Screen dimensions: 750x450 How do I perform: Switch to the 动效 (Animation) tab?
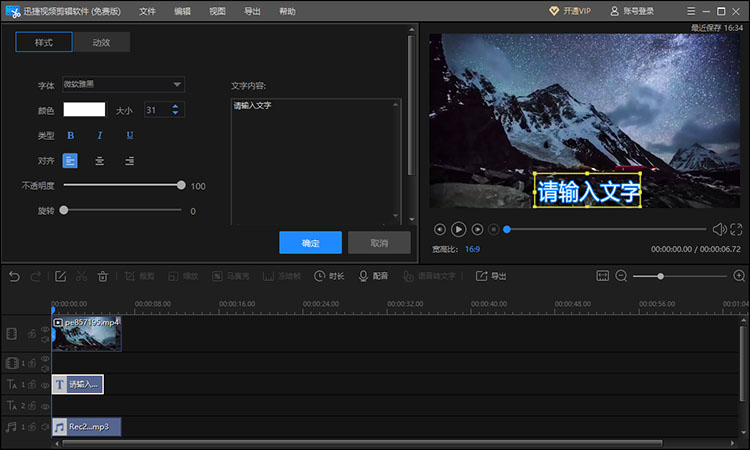coord(101,42)
